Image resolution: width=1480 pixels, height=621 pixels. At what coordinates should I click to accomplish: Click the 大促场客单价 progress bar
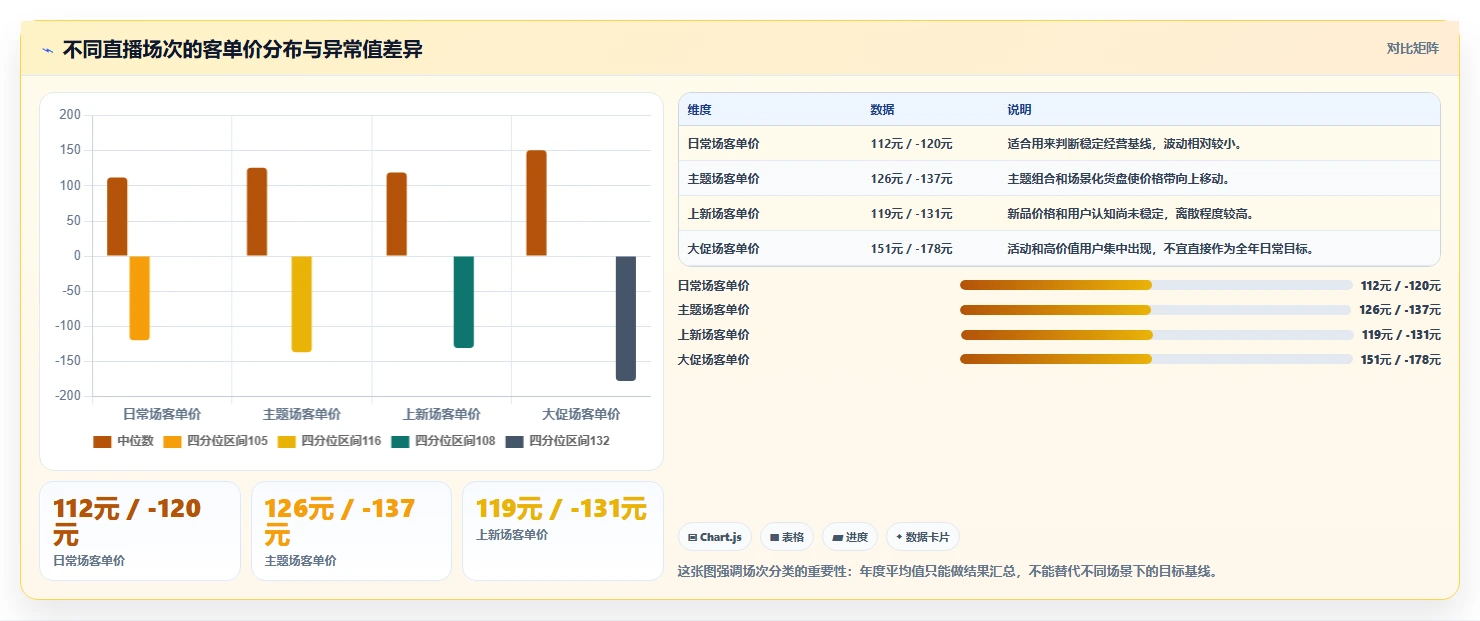[1156, 359]
